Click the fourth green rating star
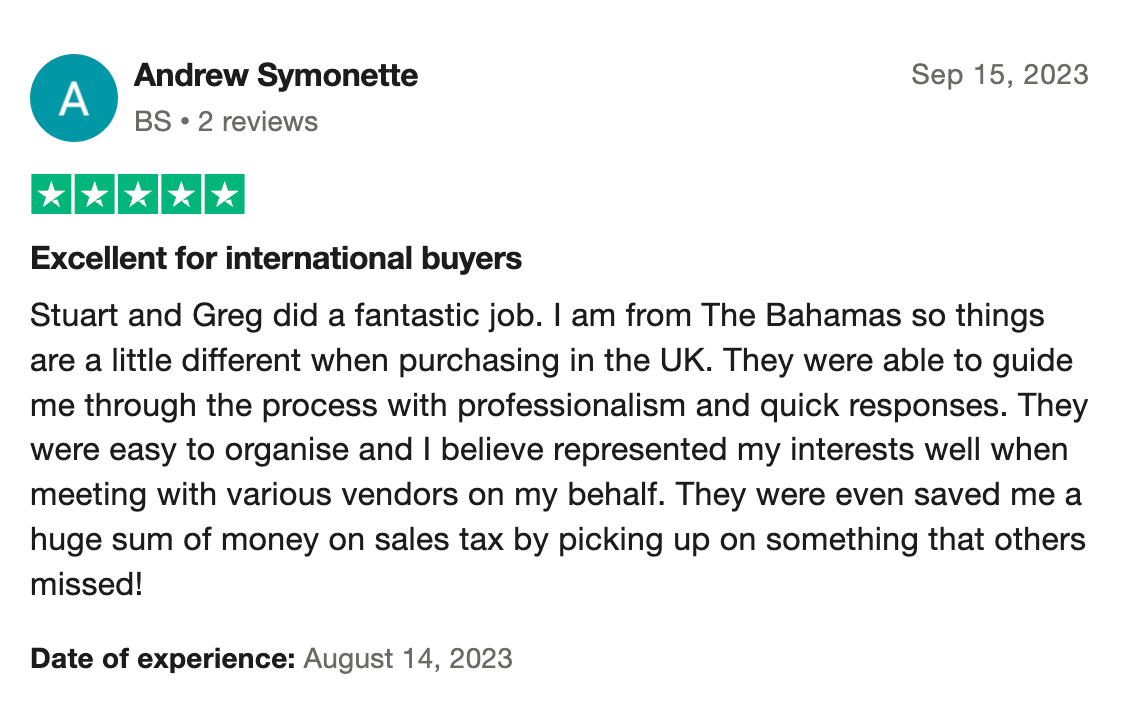This screenshot has height=712, width=1144. tap(181, 195)
